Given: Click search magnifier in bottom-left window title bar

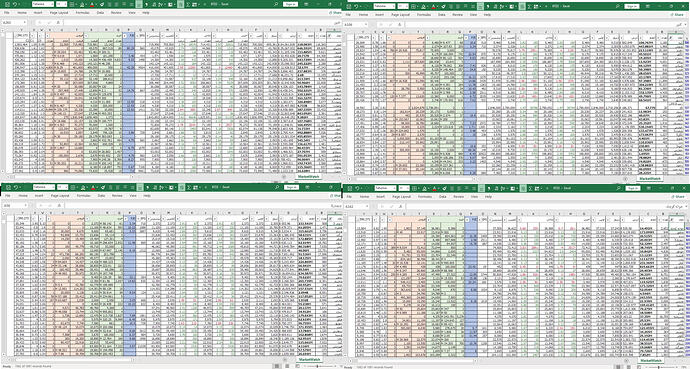Looking at the screenshot, I should [x=277, y=187].
